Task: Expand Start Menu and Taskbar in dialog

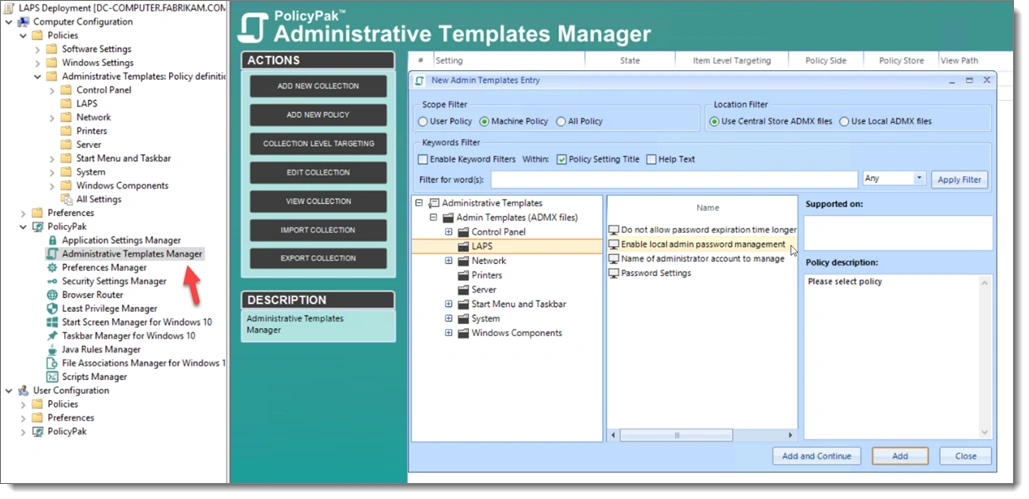Action: (x=449, y=304)
